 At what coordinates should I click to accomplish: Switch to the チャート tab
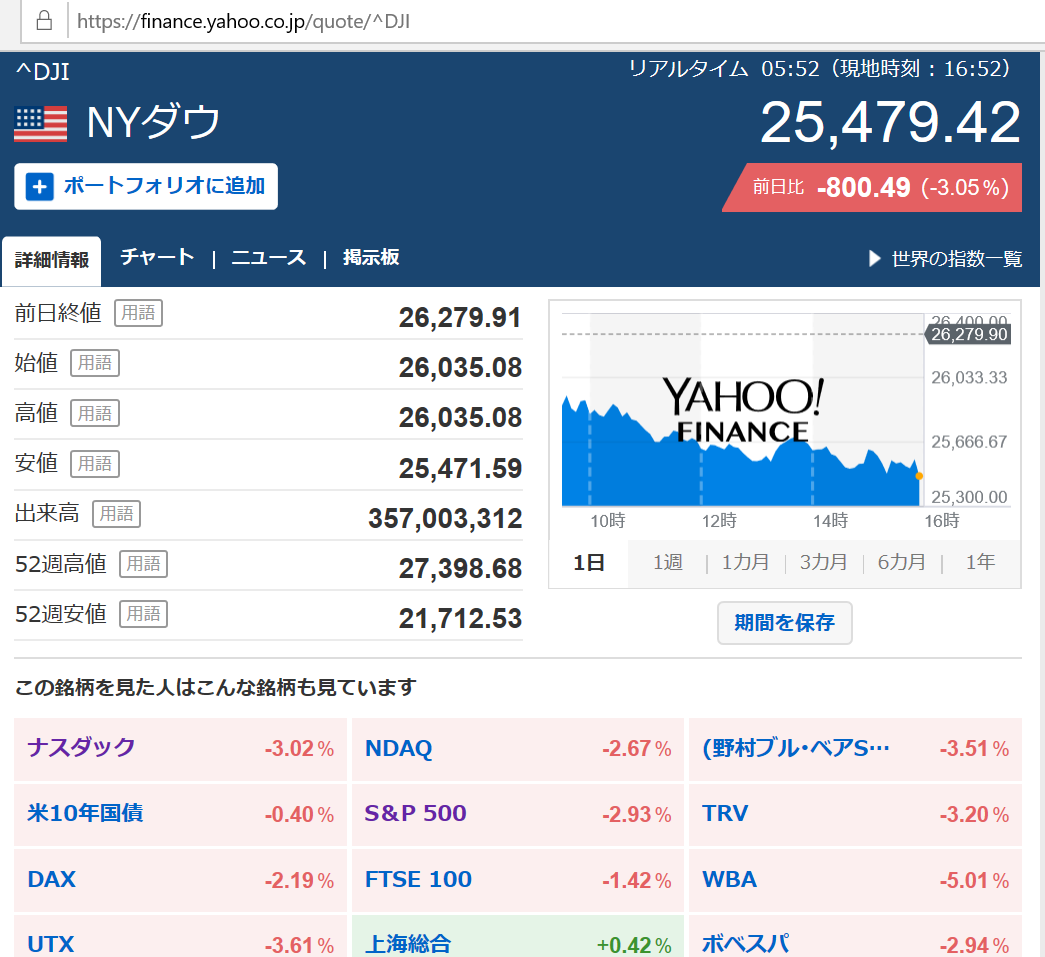(157, 257)
